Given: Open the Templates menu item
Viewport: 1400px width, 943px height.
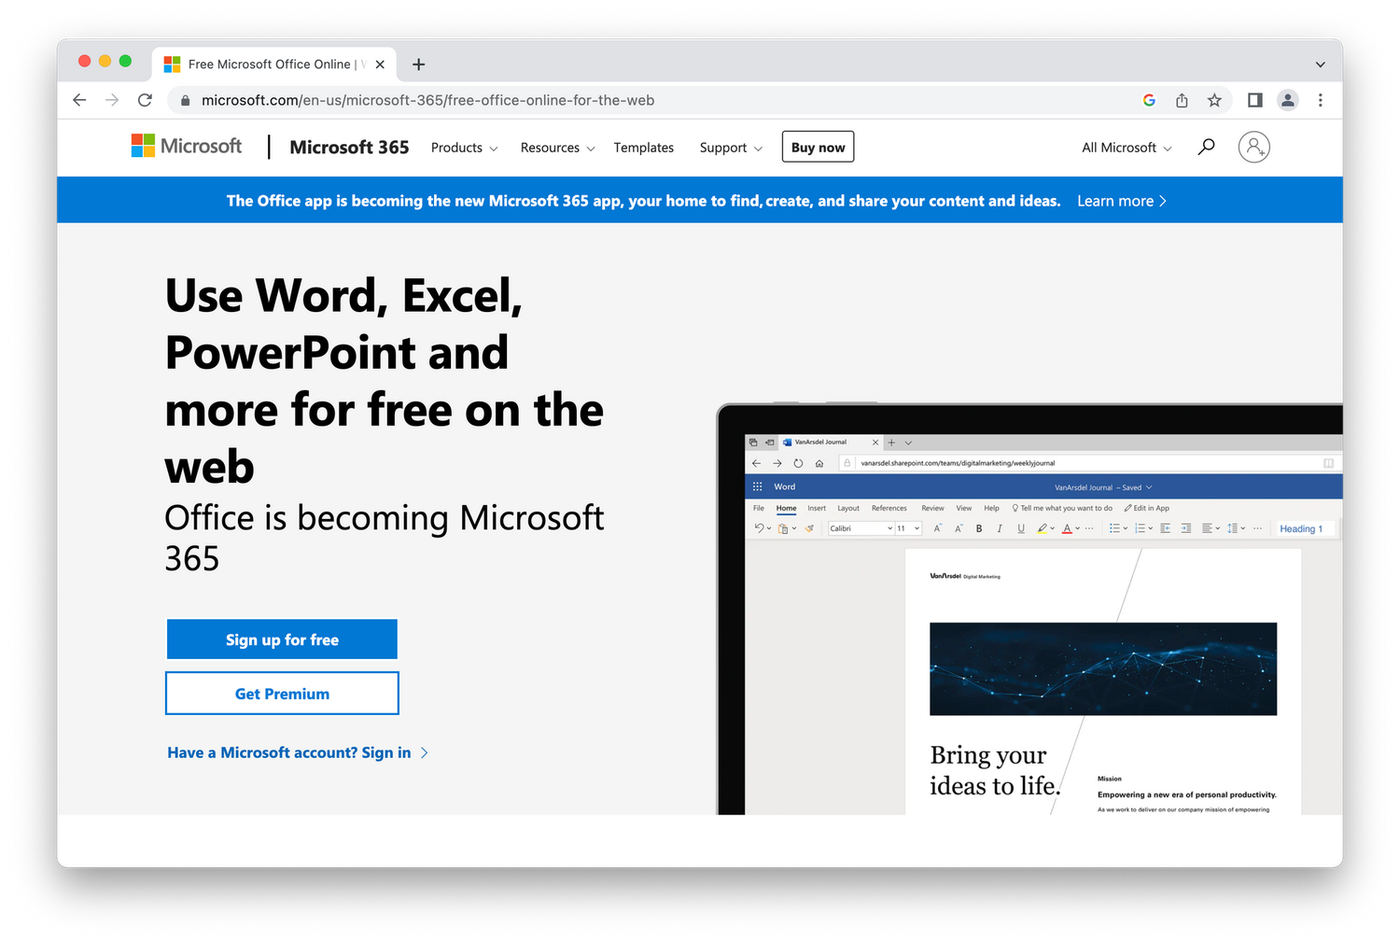Looking at the screenshot, I should tap(643, 147).
